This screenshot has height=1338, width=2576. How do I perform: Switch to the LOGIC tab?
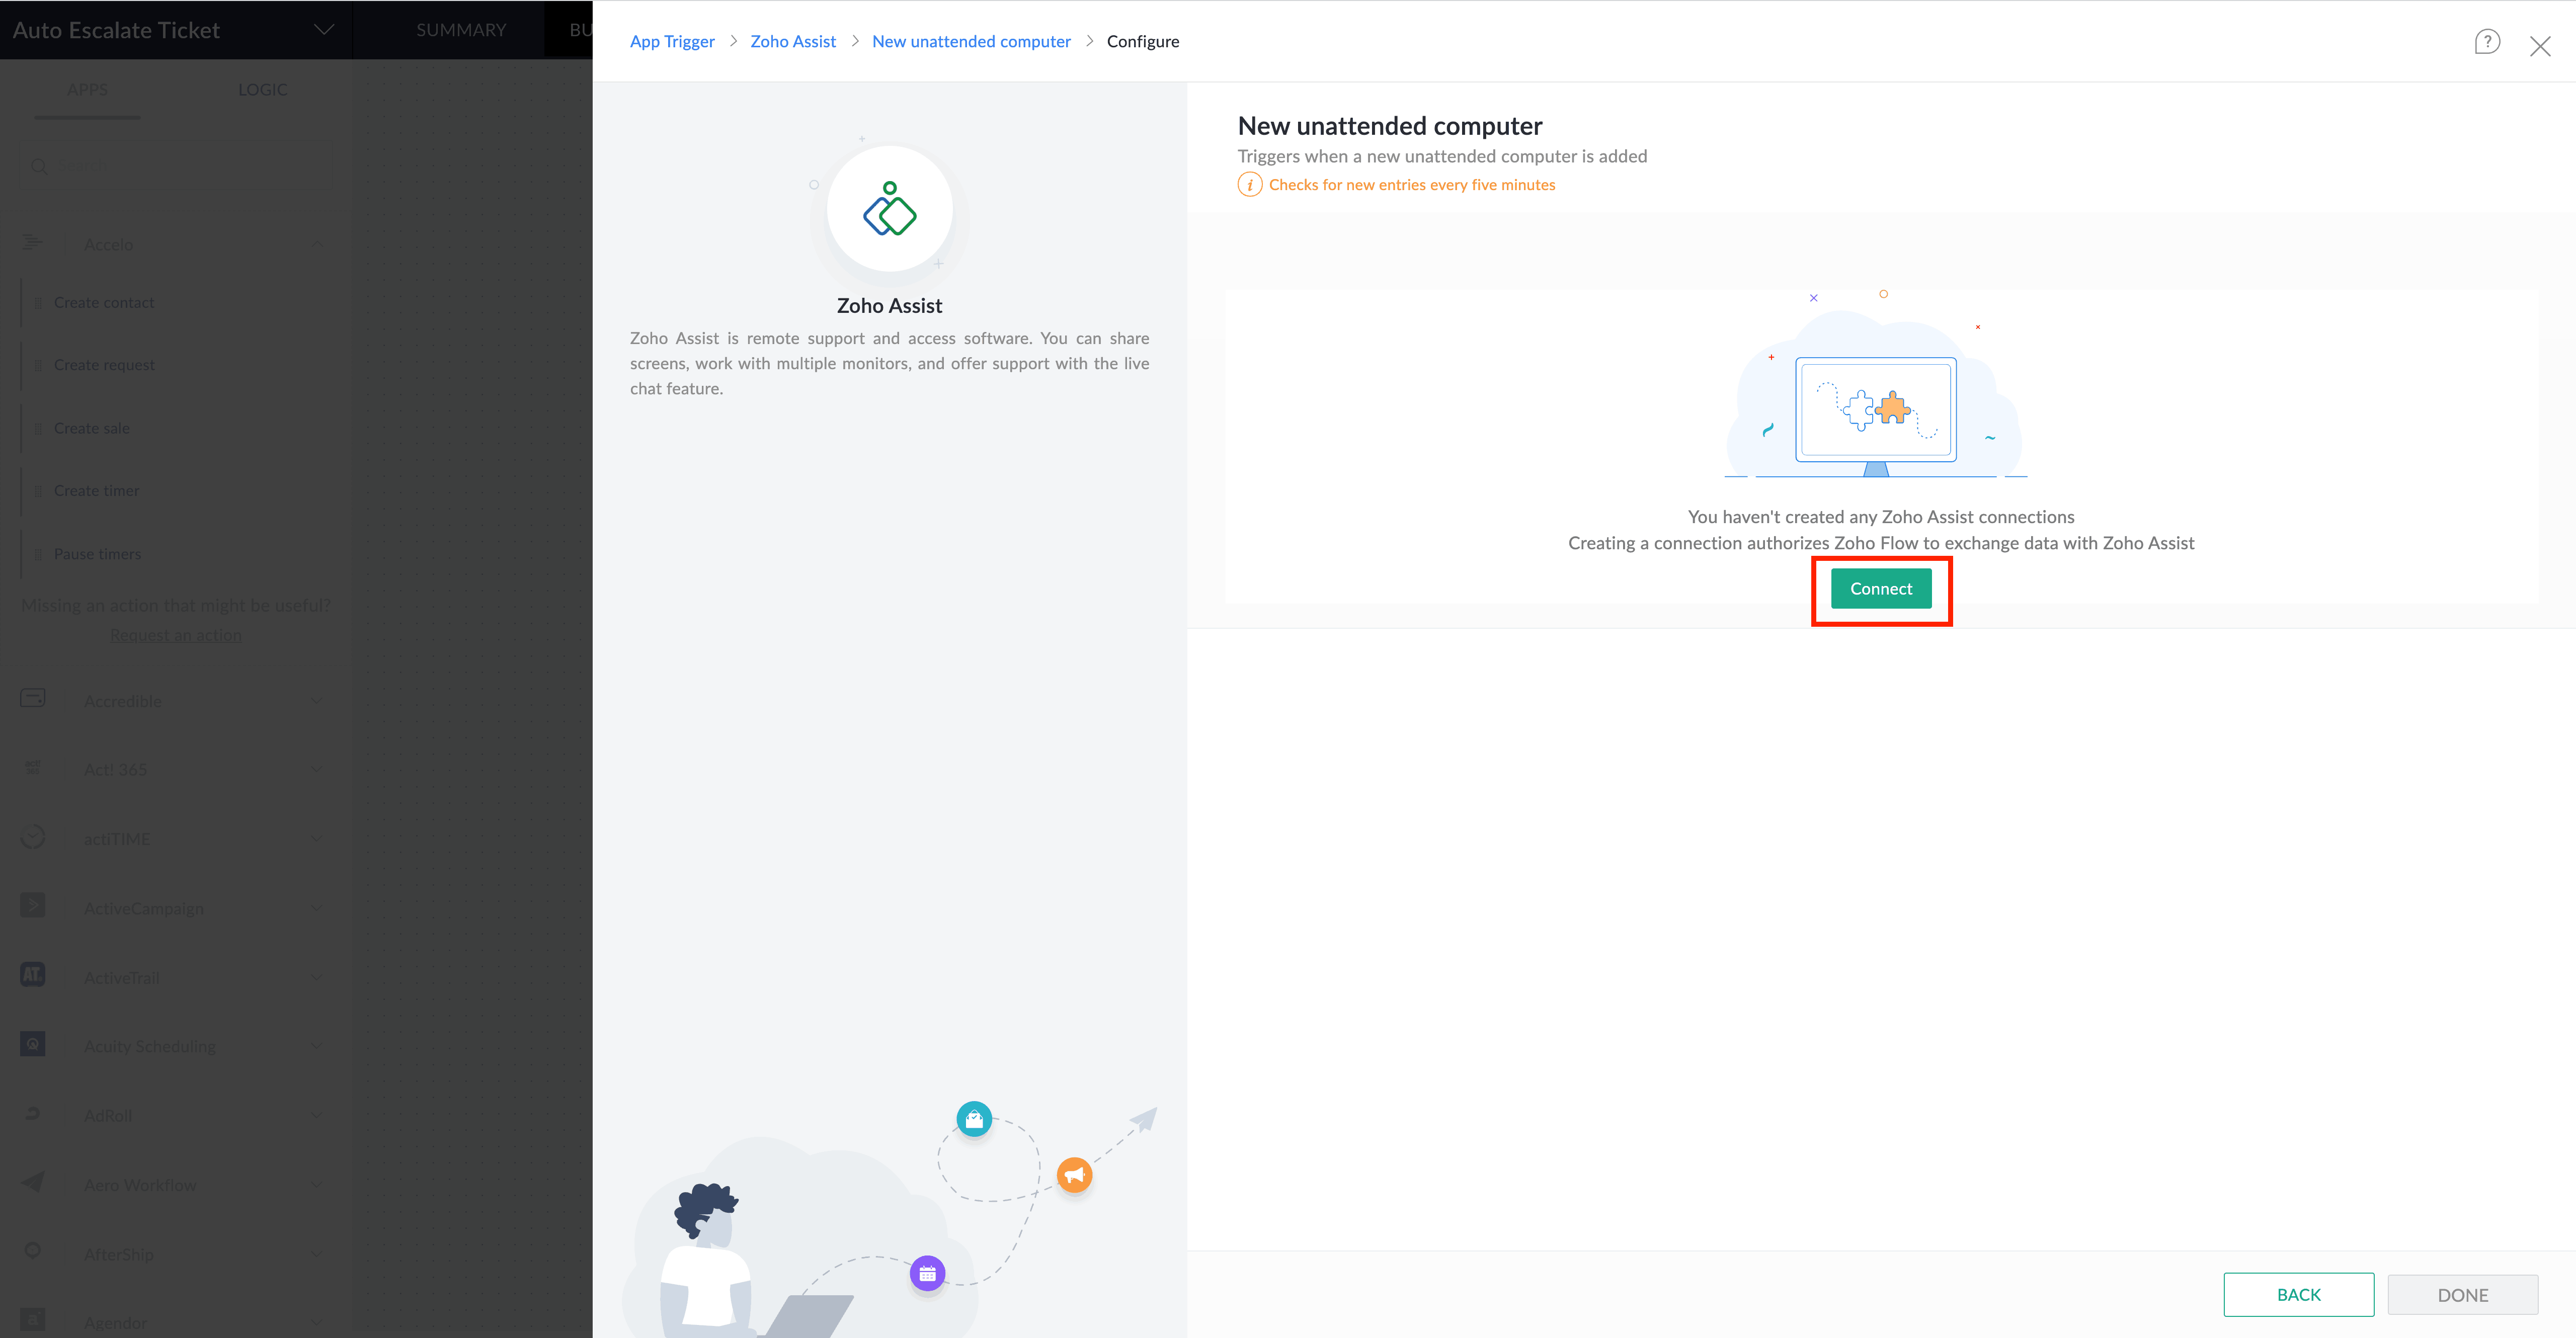(x=262, y=90)
